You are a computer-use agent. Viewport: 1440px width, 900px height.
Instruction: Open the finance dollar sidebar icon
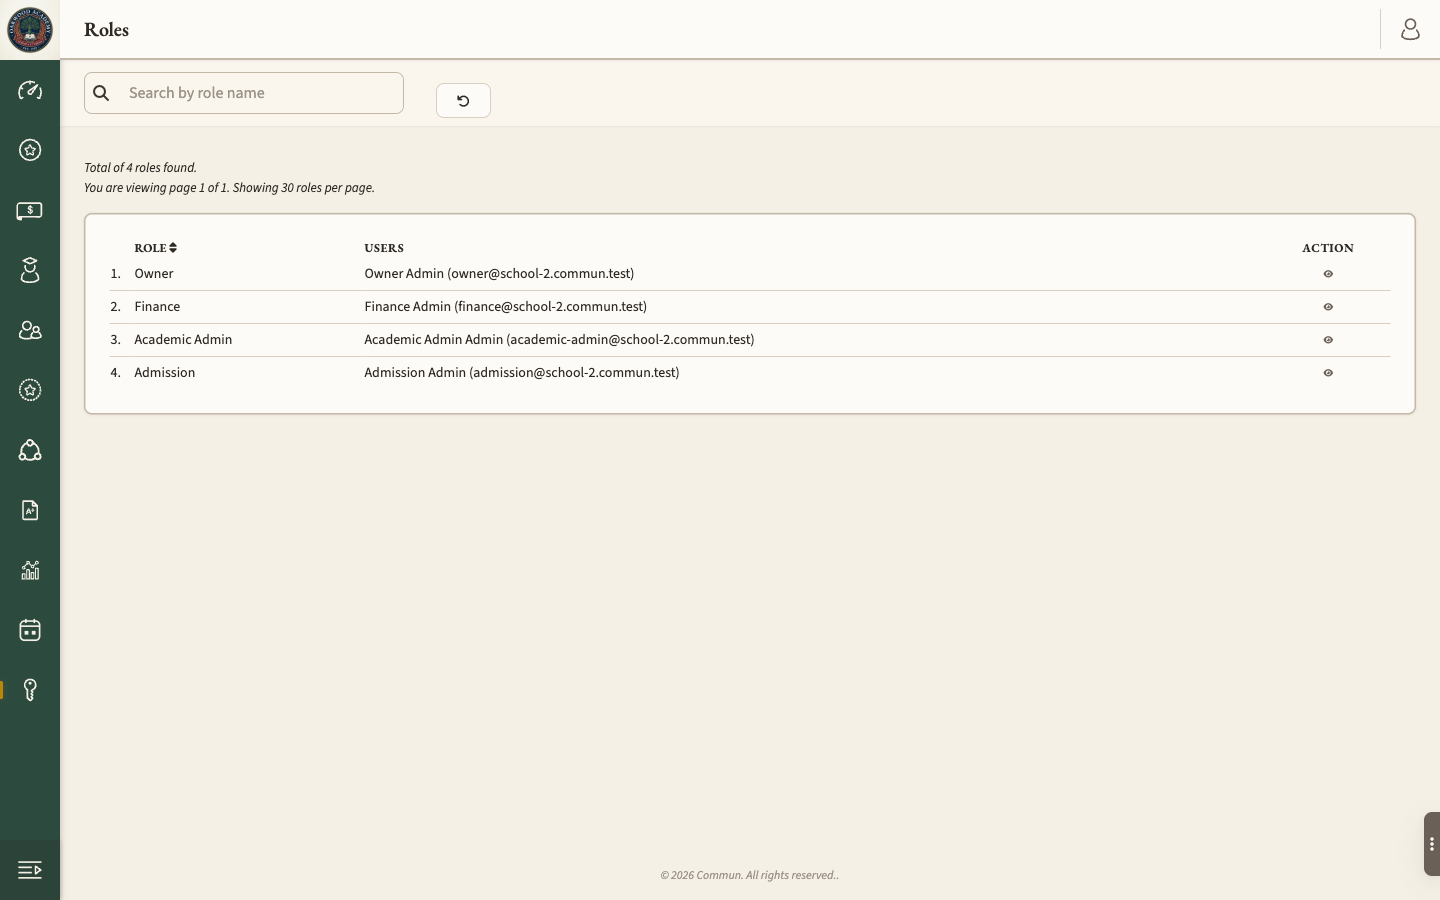[30, 211]
